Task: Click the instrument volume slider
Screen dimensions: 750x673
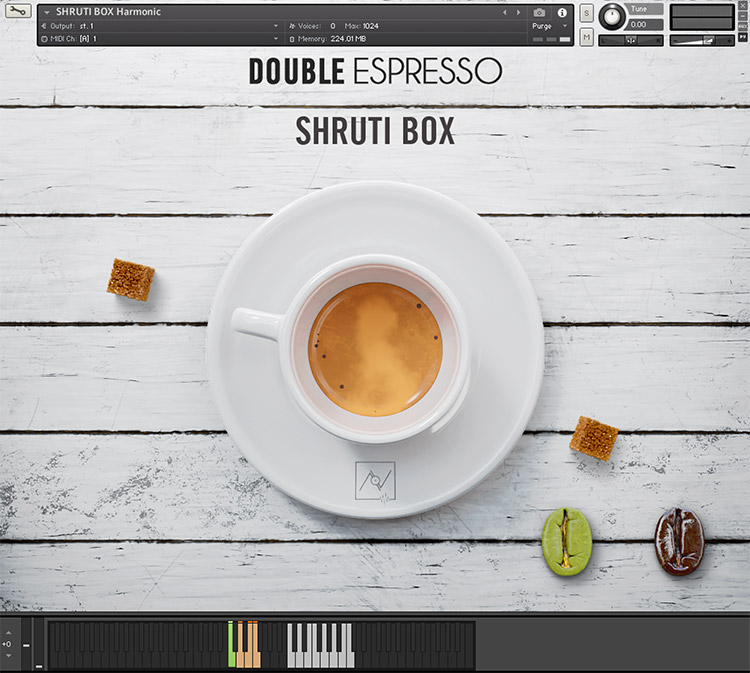Action: (x=702, y=41)
